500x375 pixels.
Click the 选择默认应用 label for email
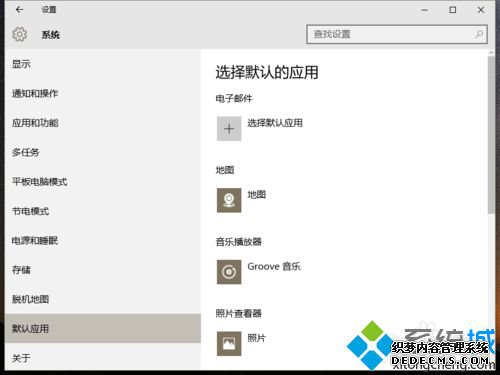point(275,123)
